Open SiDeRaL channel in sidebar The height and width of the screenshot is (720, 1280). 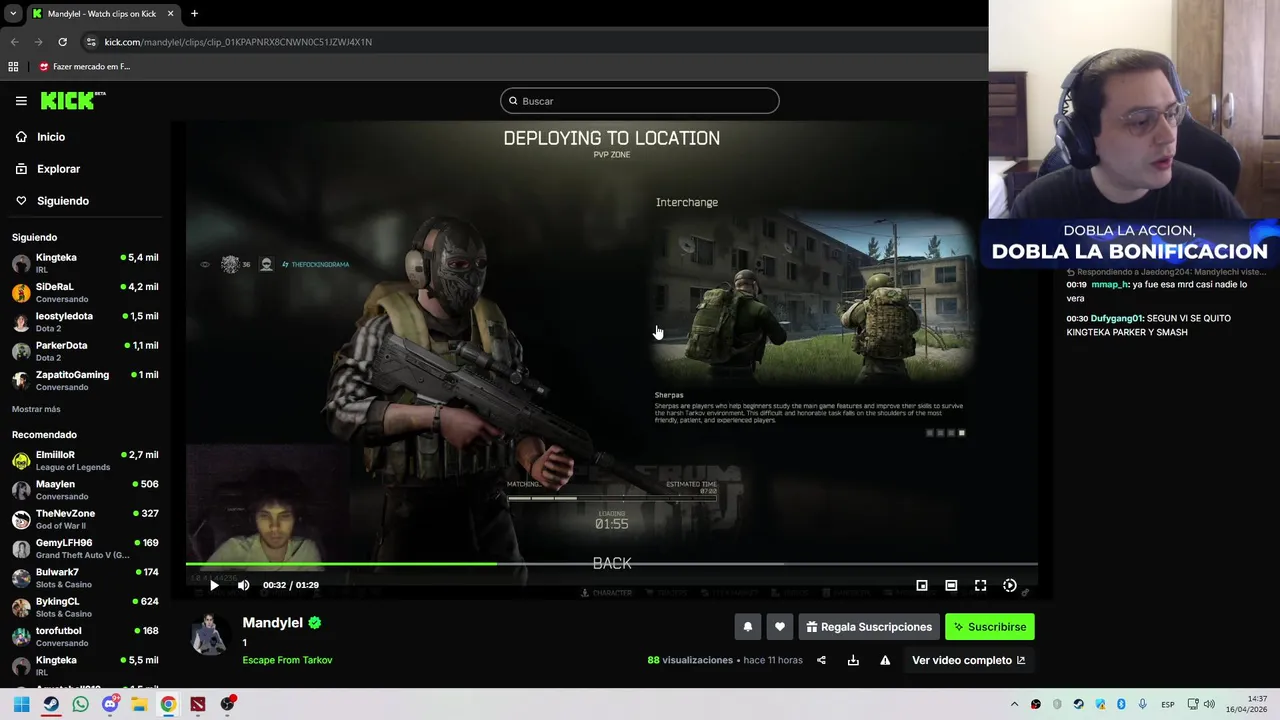[x=85, y=292]
